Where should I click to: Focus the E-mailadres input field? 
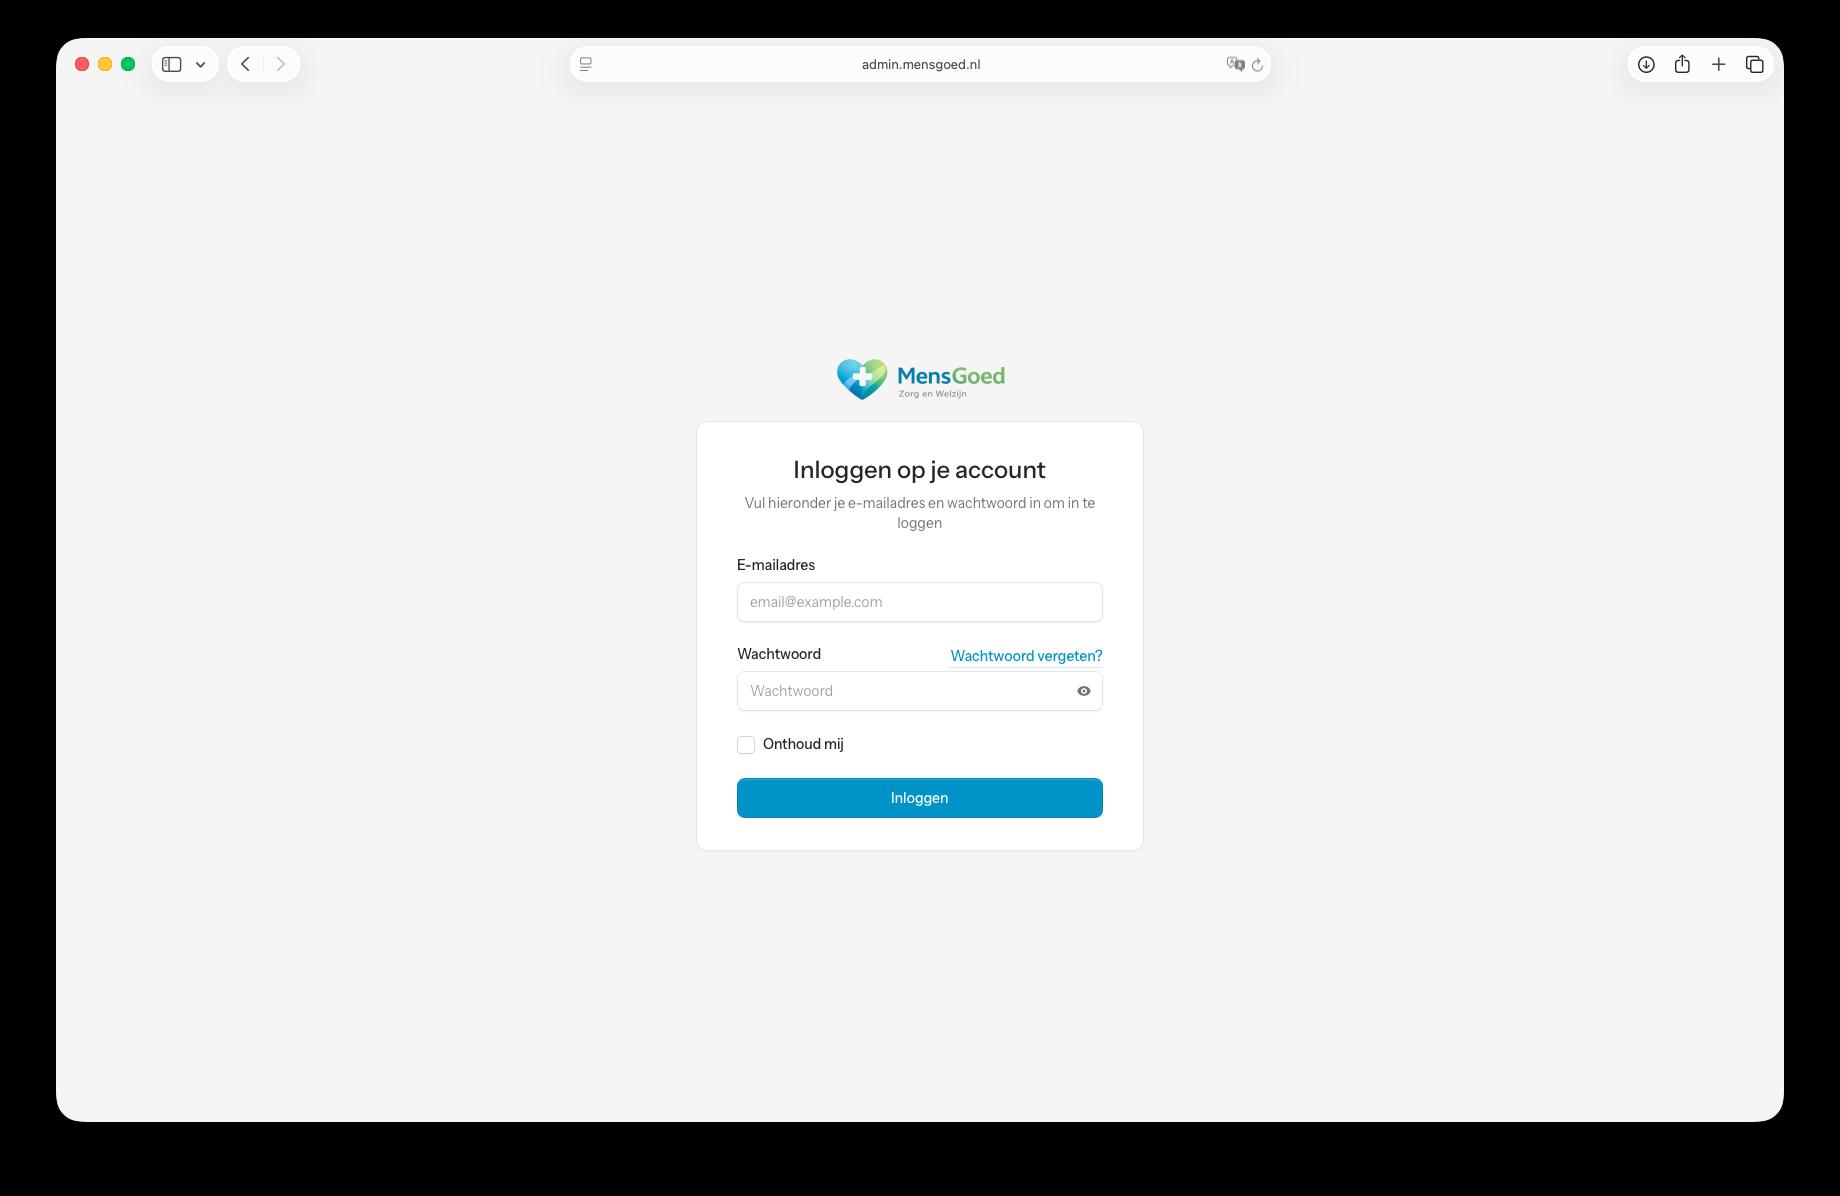click(x=919, y=602)
